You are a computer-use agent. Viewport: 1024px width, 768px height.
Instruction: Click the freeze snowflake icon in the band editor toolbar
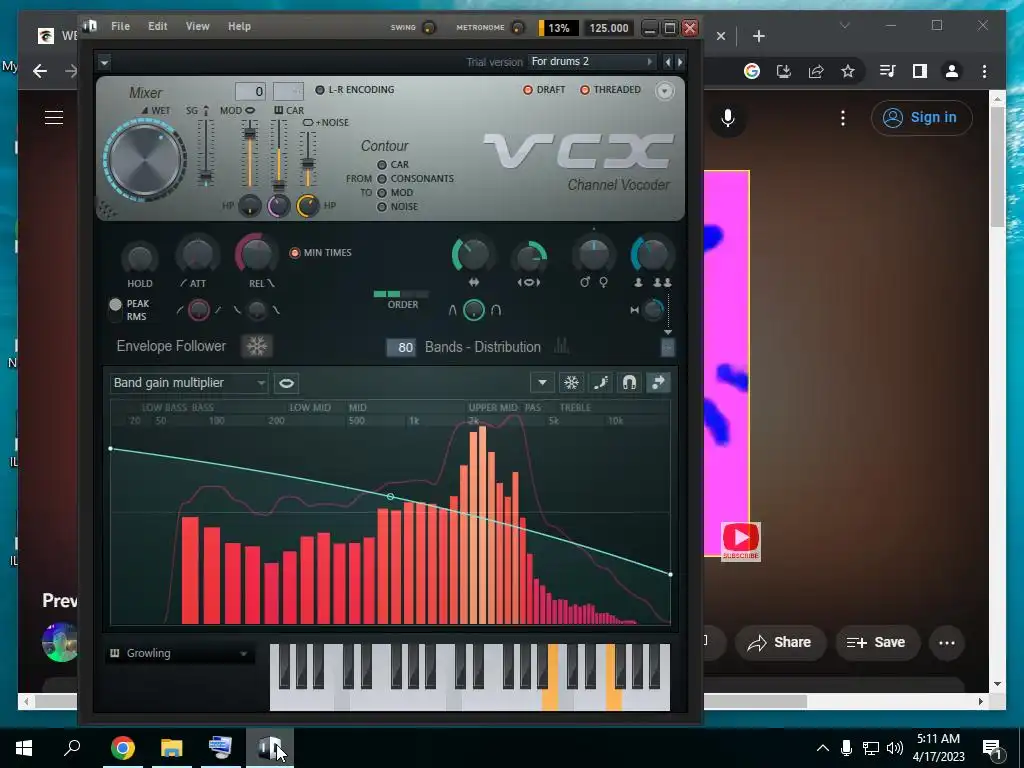[571, 383]
